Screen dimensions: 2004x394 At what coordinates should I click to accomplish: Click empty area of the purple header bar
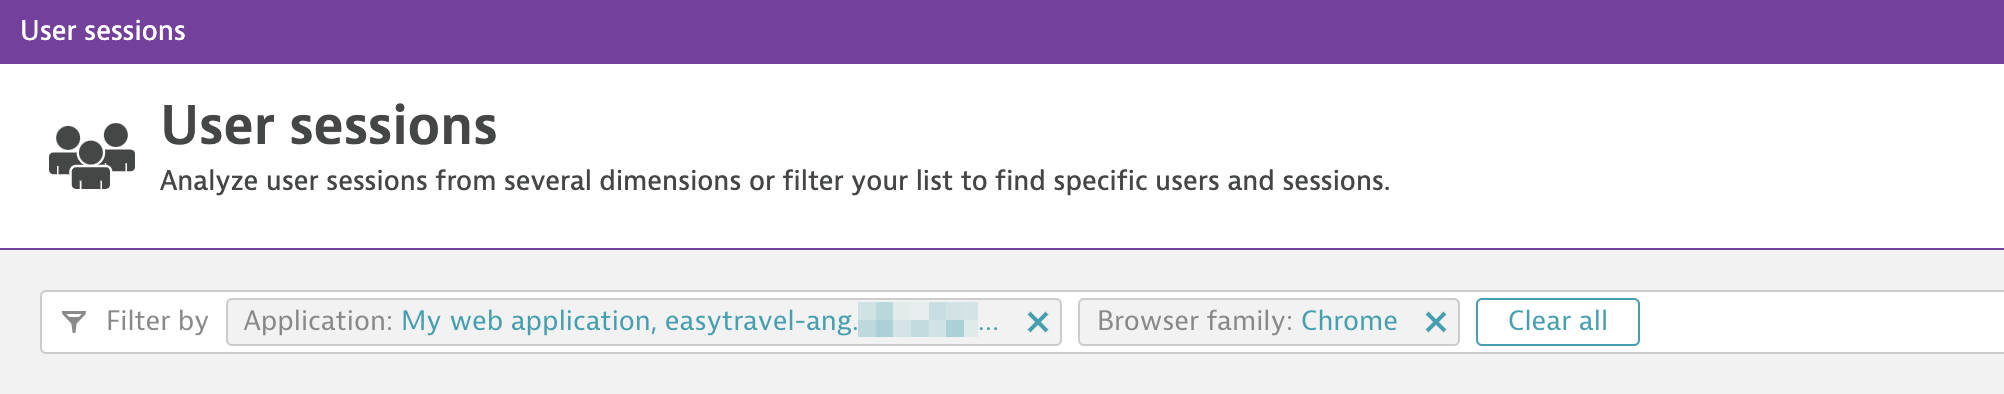[1100, 31]
